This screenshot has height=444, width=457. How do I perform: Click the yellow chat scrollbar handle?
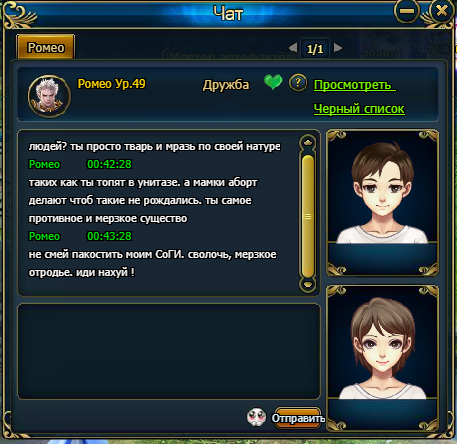click(x=308, y=216)
